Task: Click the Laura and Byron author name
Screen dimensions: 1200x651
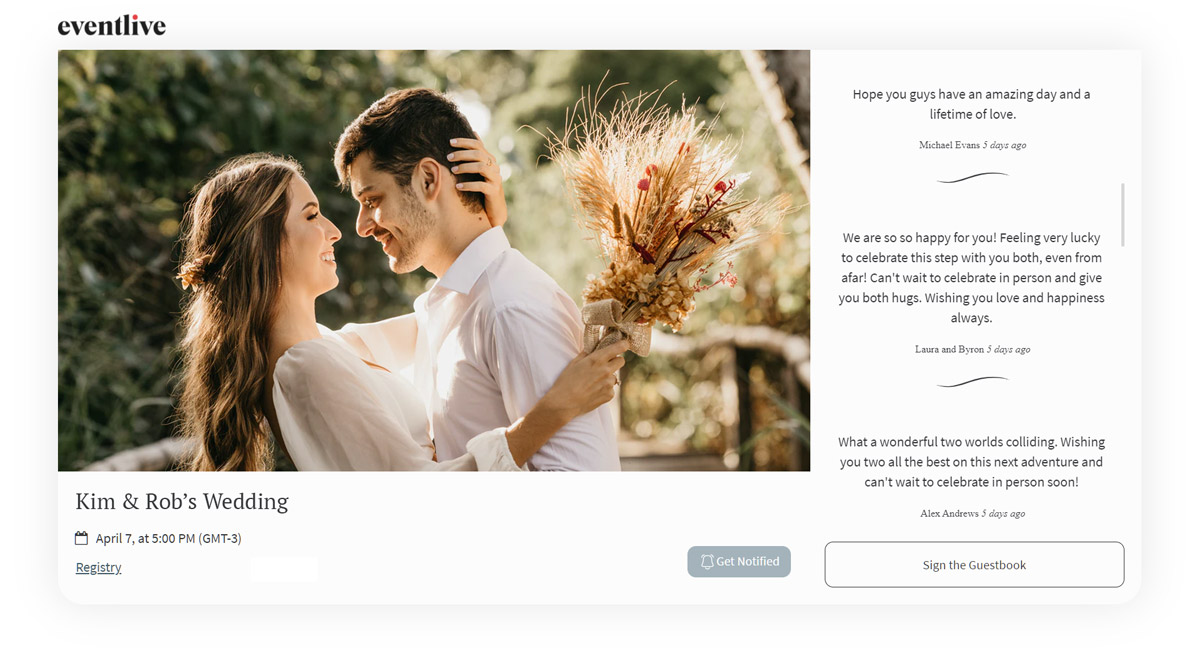Action: (x=949, y=350)
